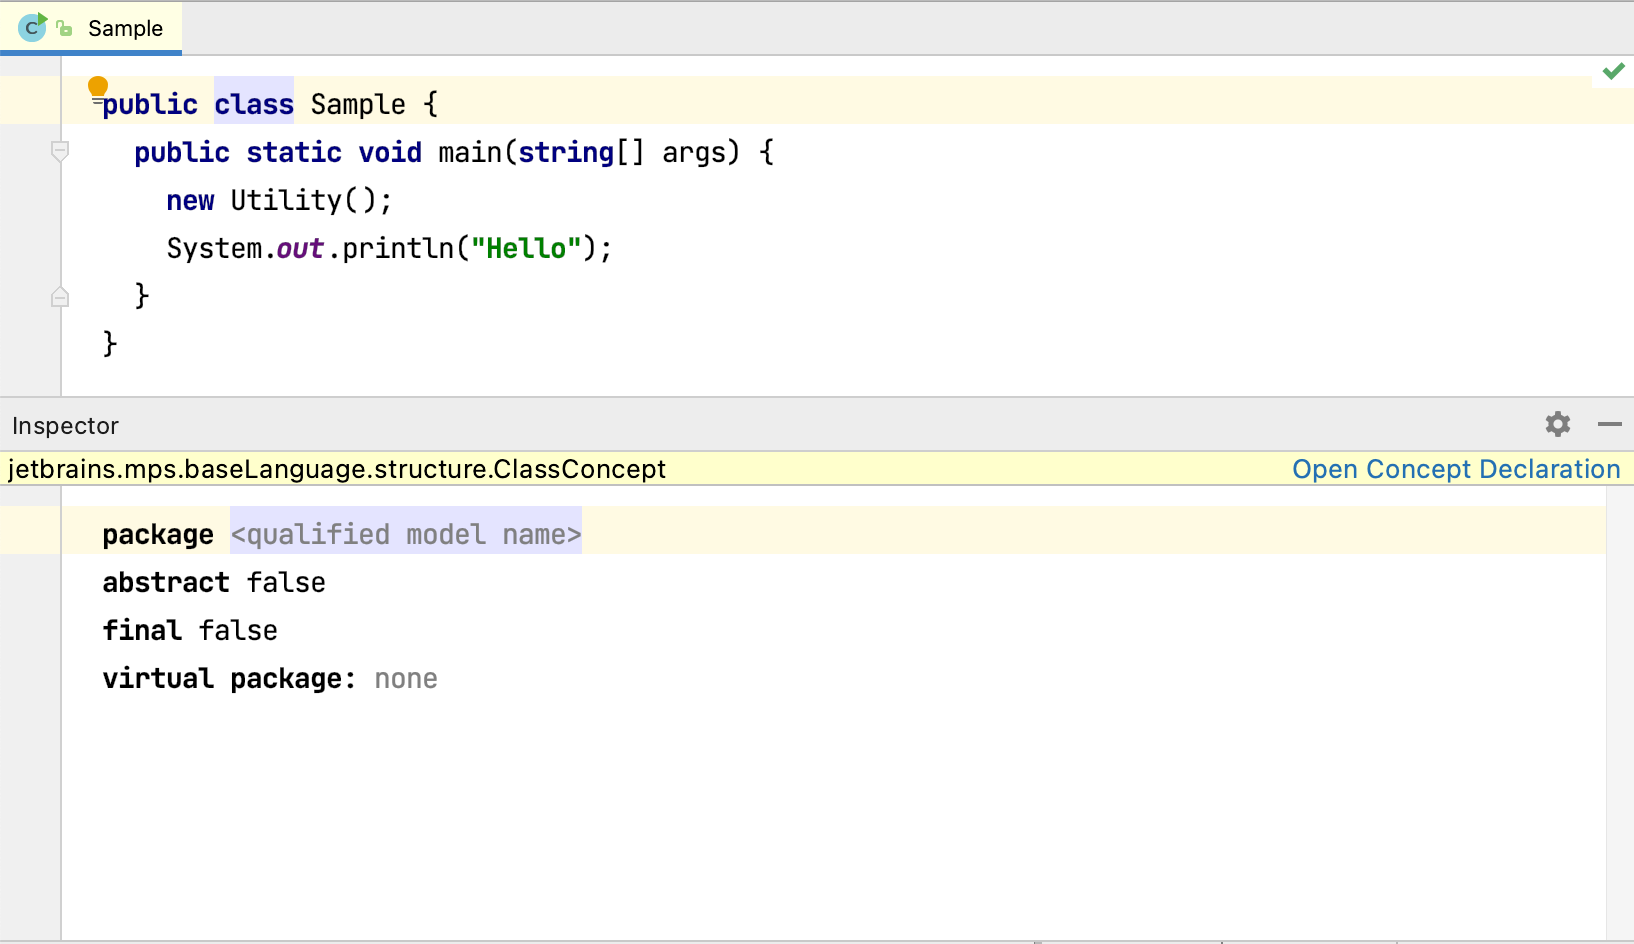Toggle the final property to true
The image size is (1634, 944).
[x=238, y=630]
